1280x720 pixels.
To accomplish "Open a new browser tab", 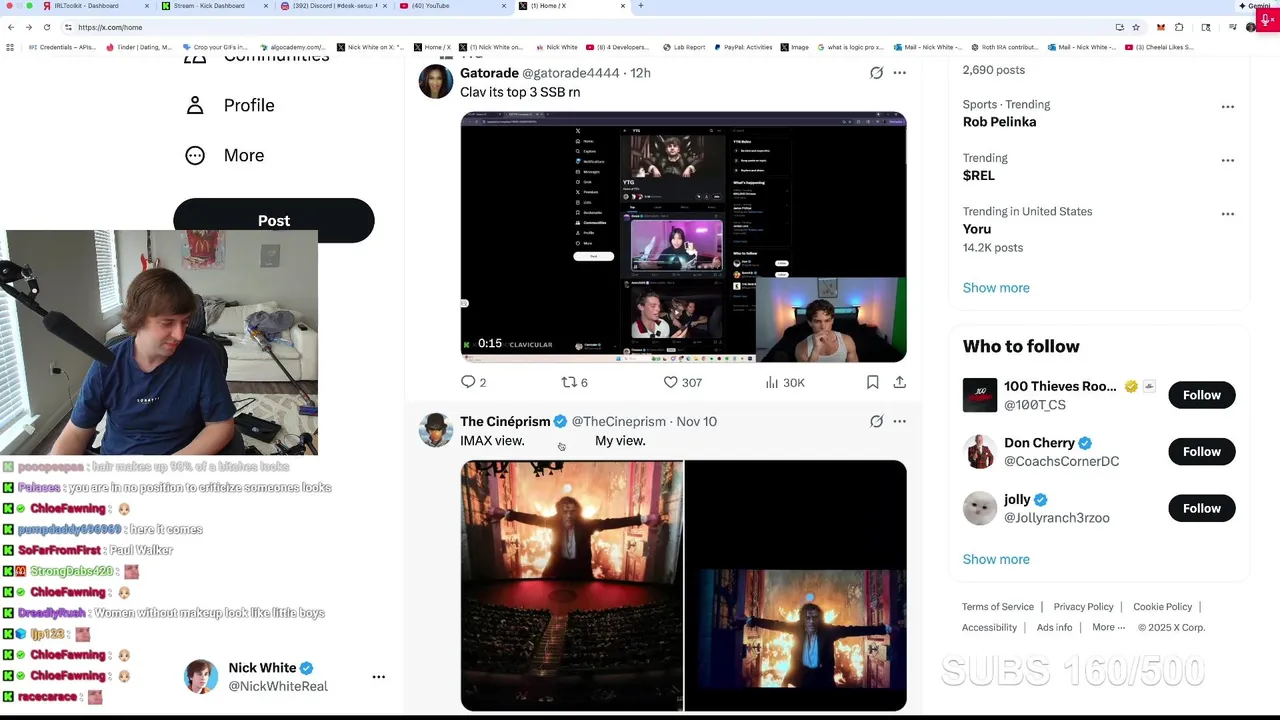I will (x=641, y=6).
